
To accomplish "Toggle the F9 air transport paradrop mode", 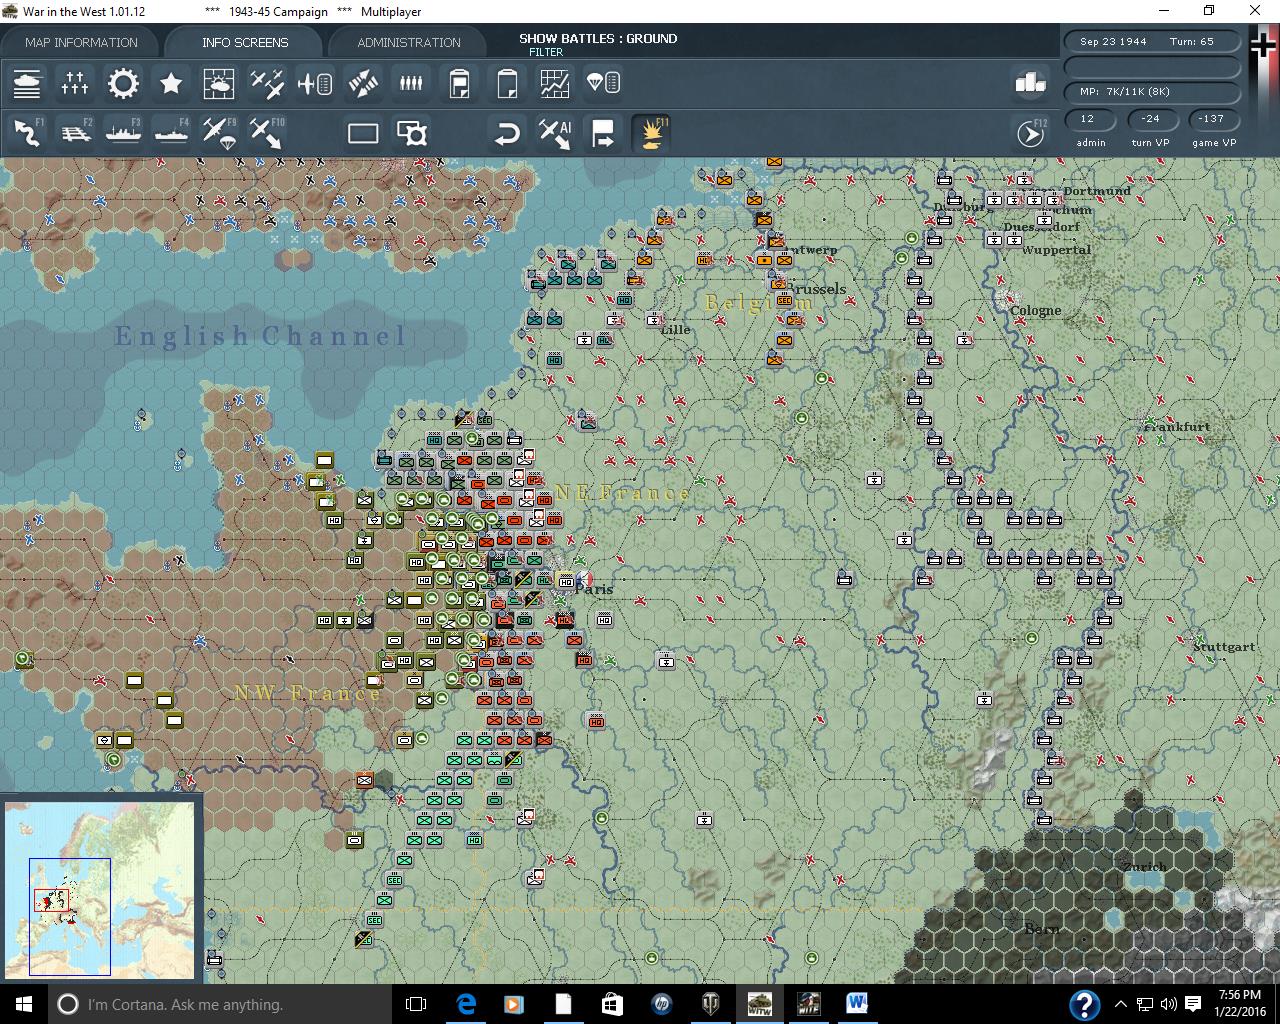I will (x=218, y=133).
